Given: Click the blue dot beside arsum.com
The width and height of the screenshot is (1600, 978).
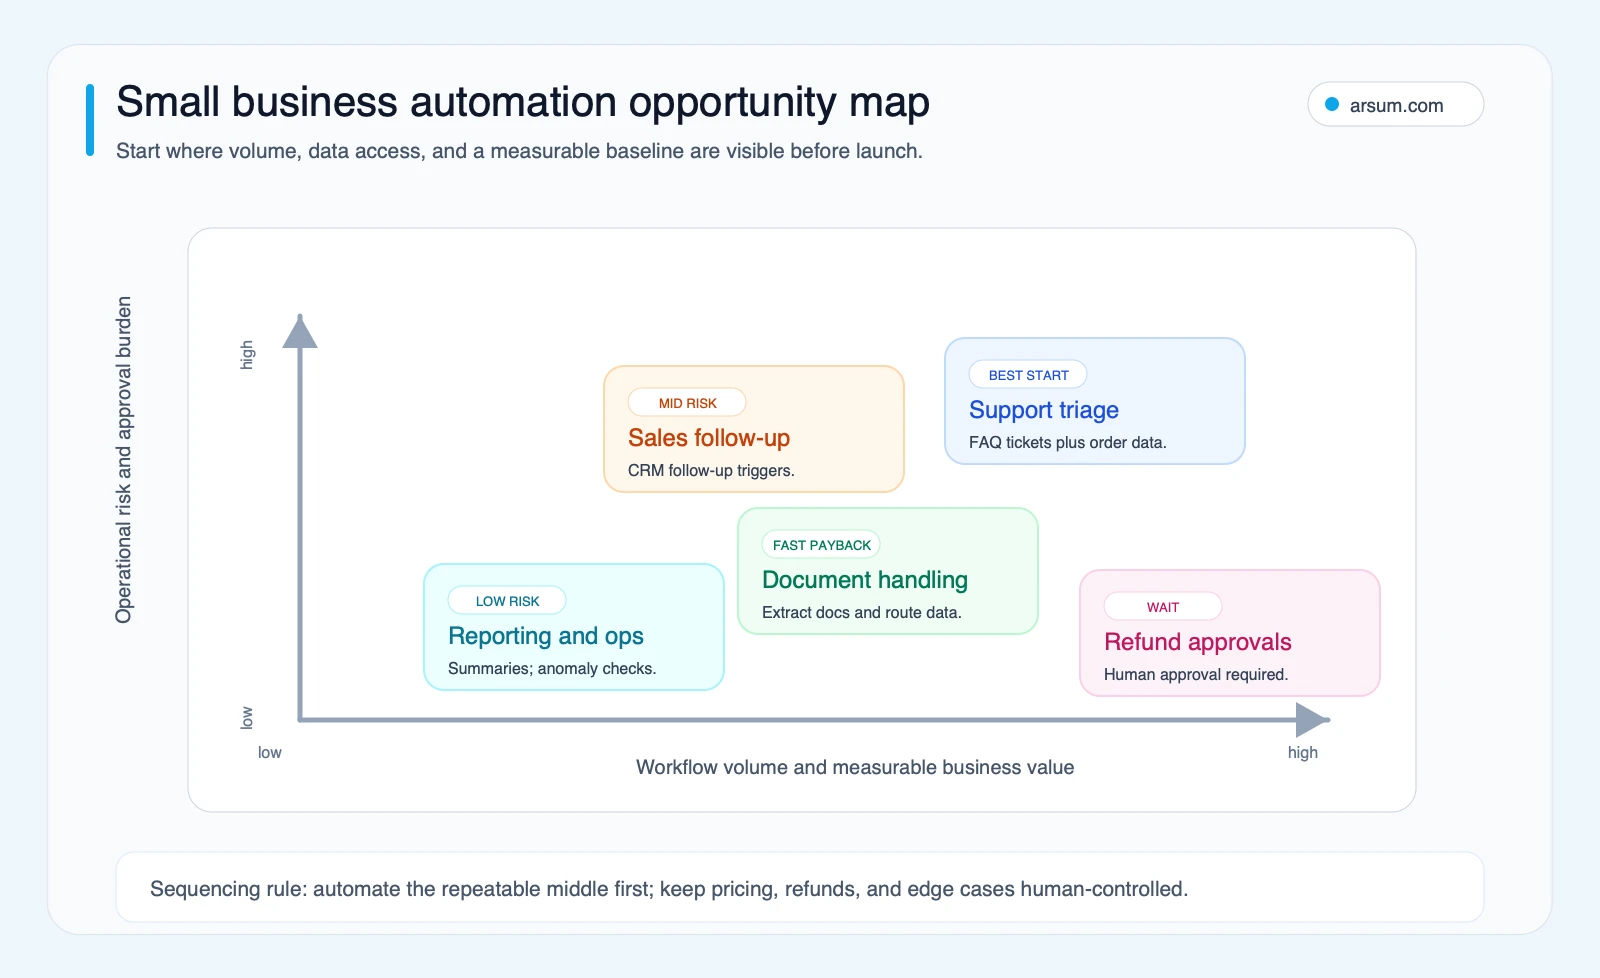Looking at the screenshot, I should 1332,104.
